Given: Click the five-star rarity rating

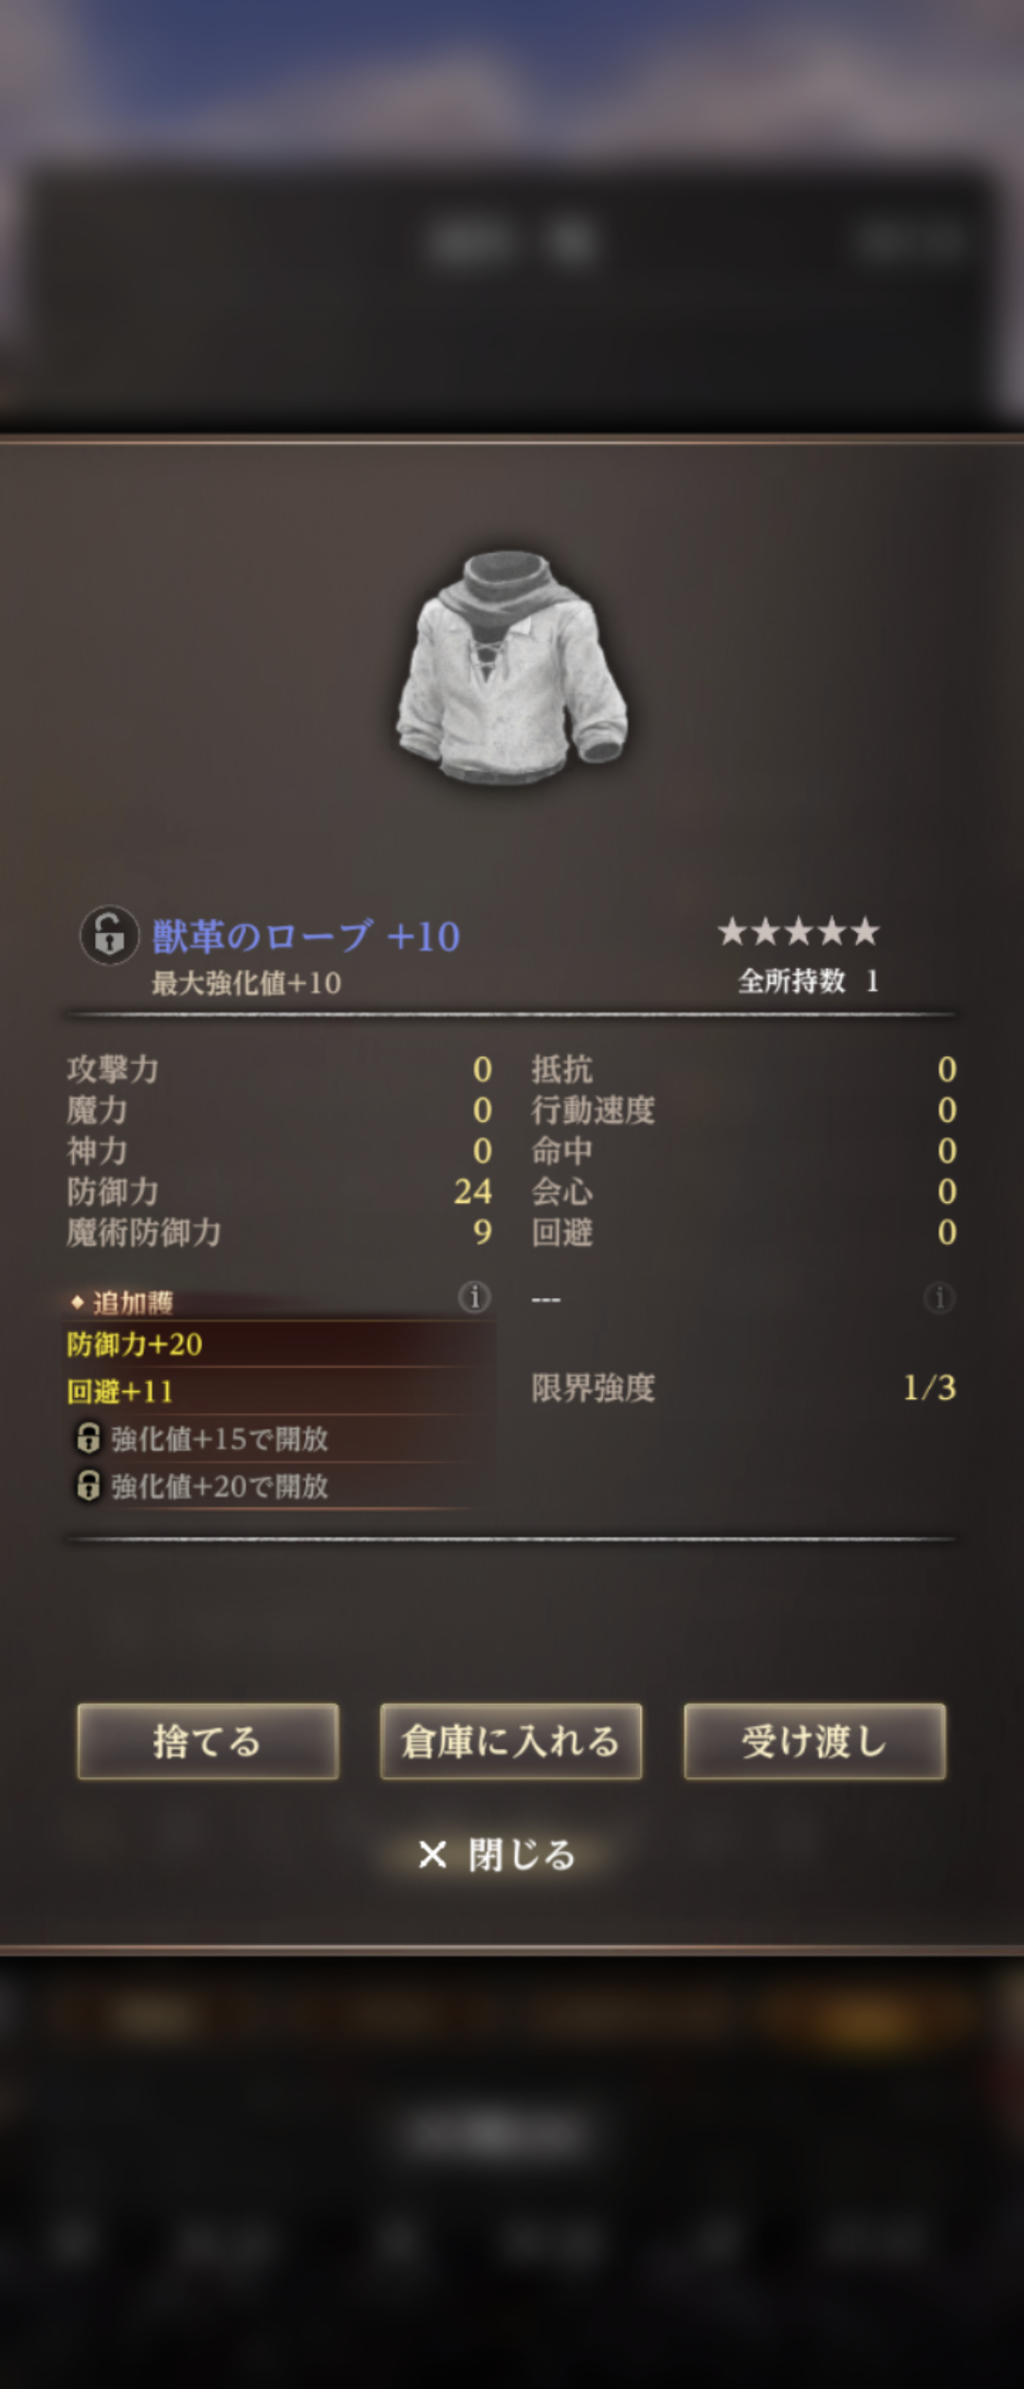Looking at the screenshot, I should pyautogui.click(x=798, y=932).
